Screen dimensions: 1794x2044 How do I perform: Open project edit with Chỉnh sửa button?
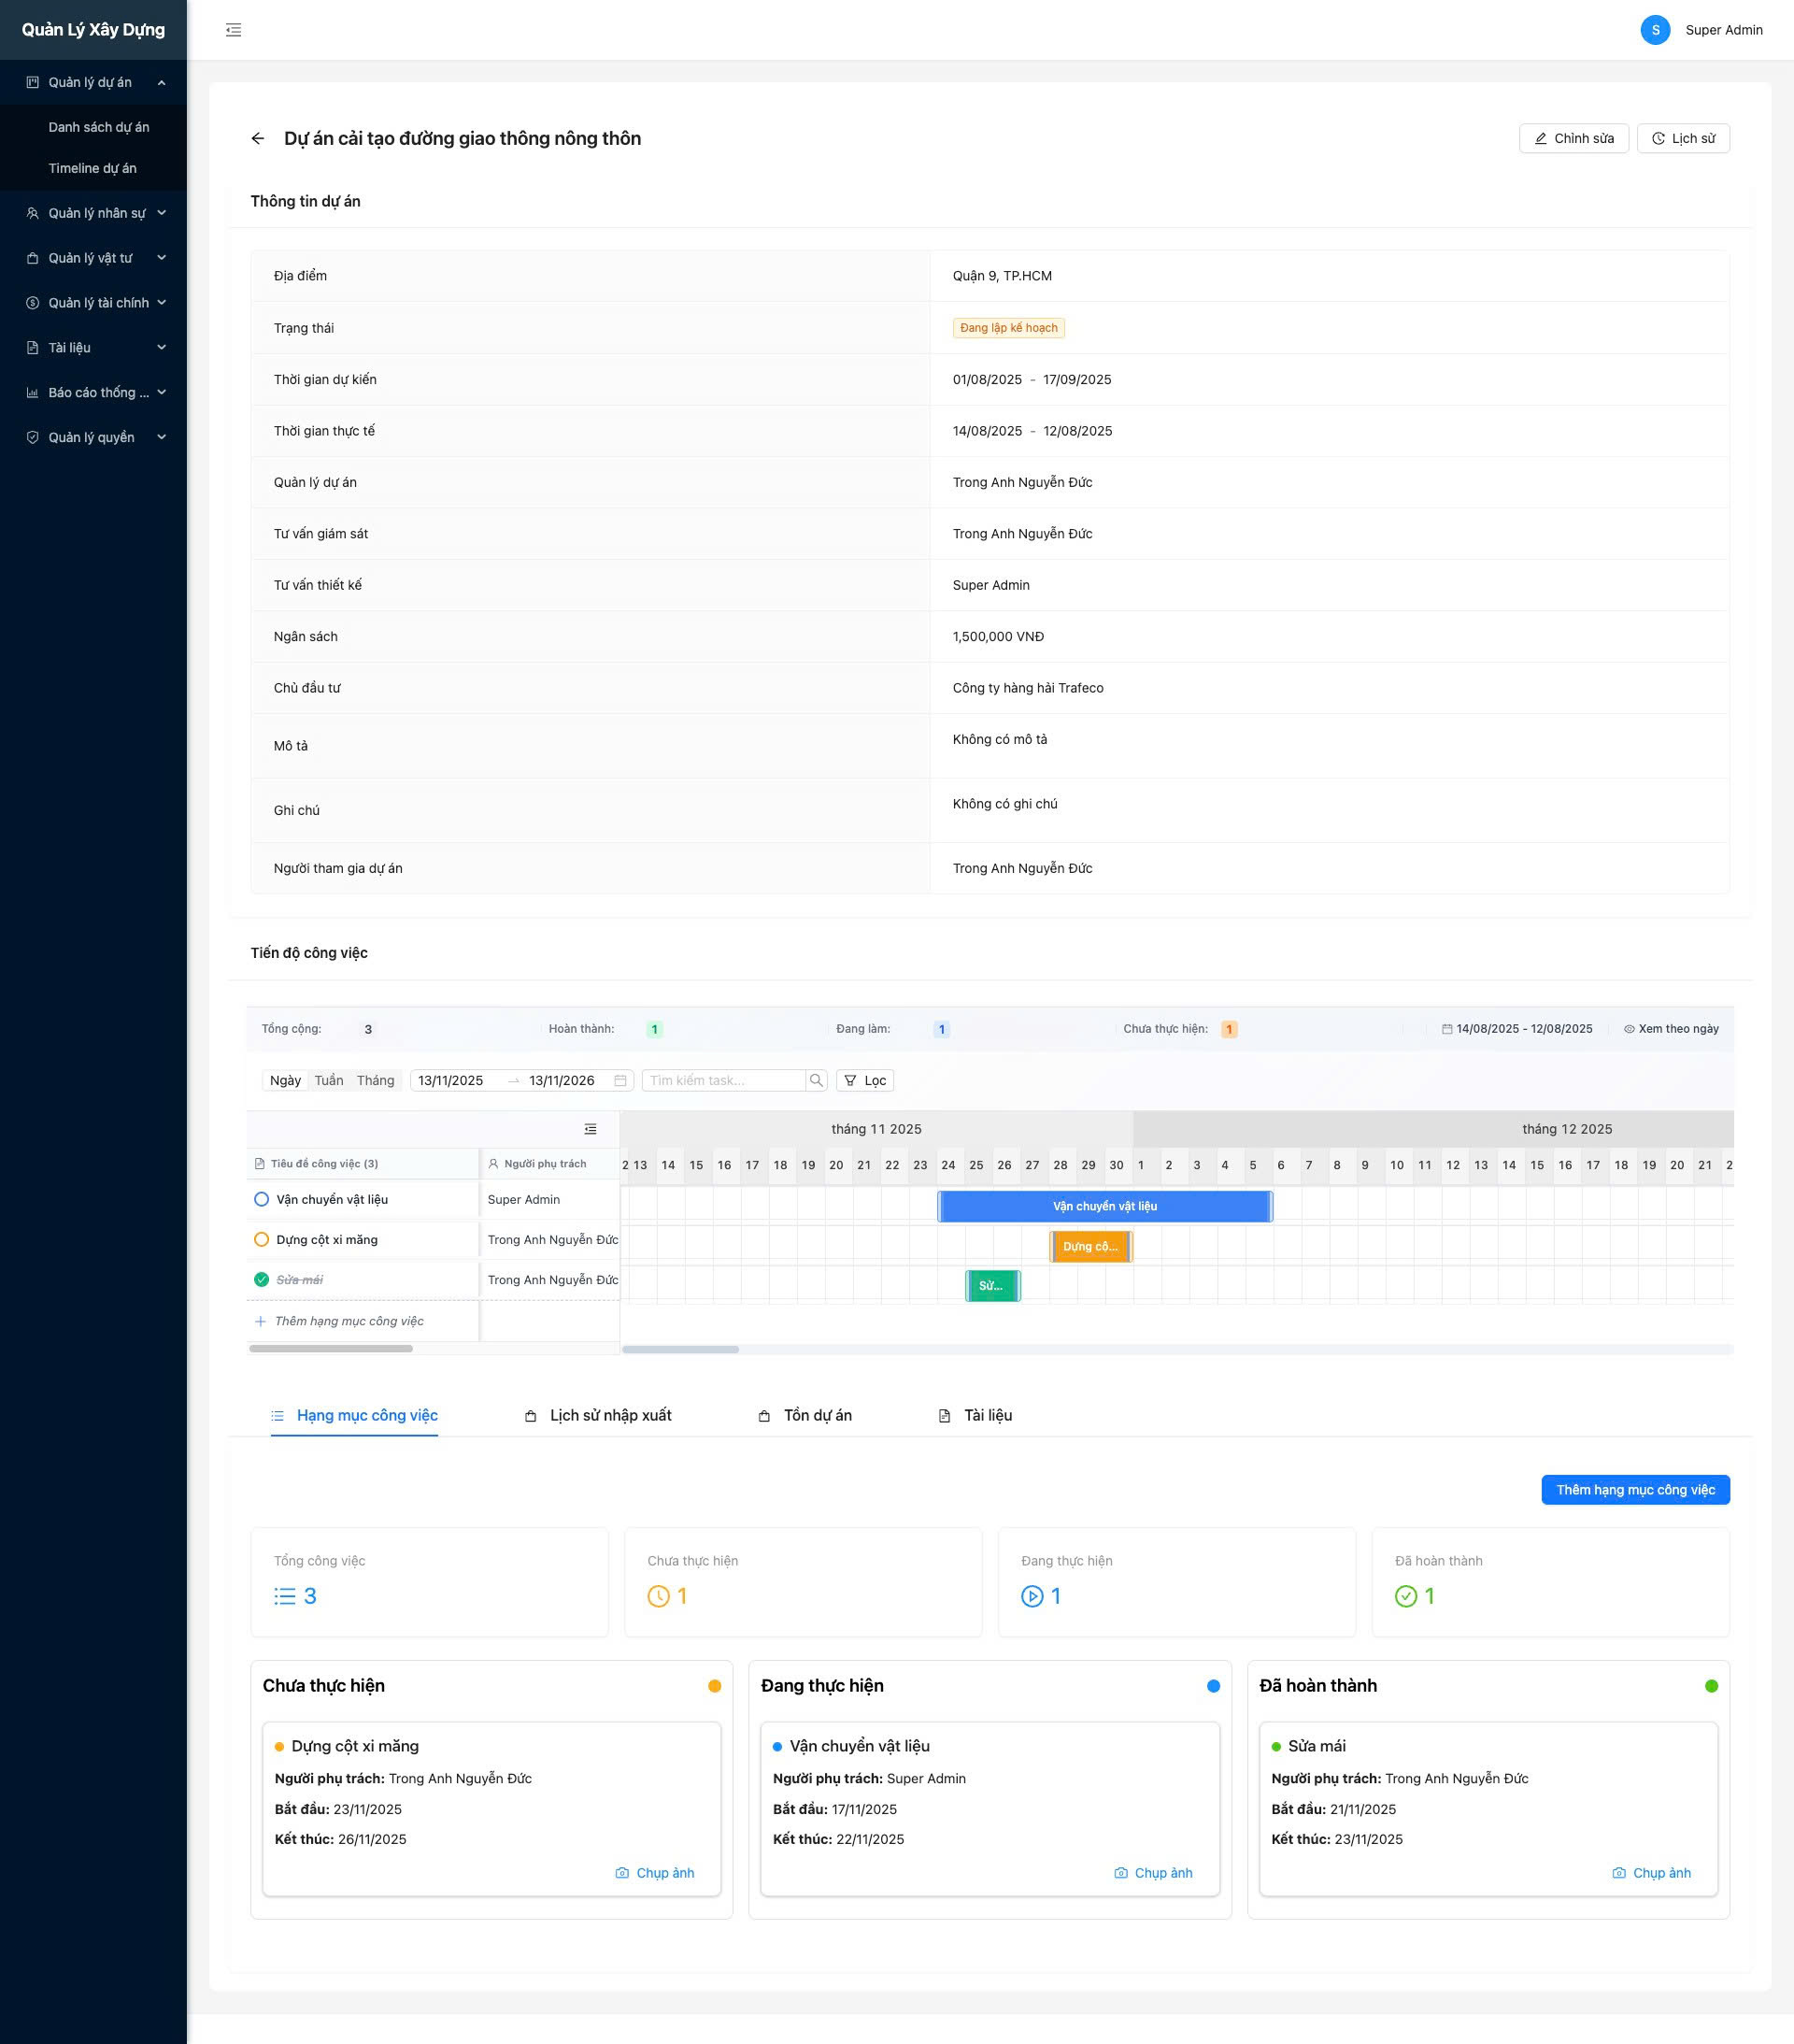(1573, 138)
